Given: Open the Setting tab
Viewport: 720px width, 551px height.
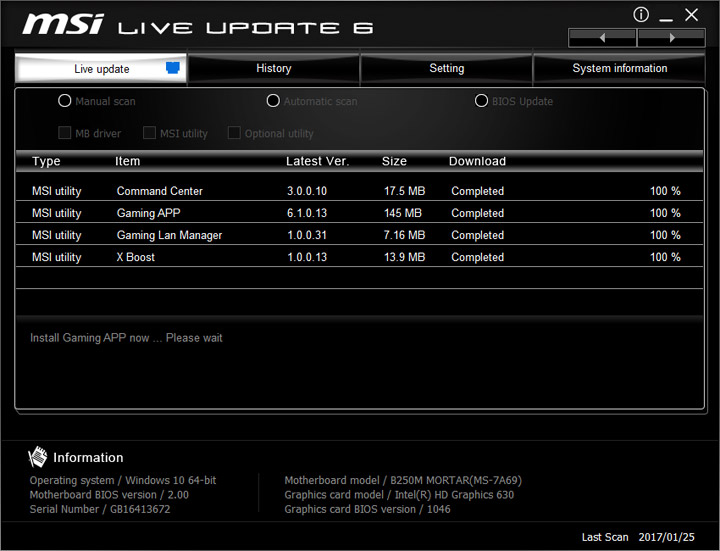Looking at the screenshot, I should [x=446, y=68].
